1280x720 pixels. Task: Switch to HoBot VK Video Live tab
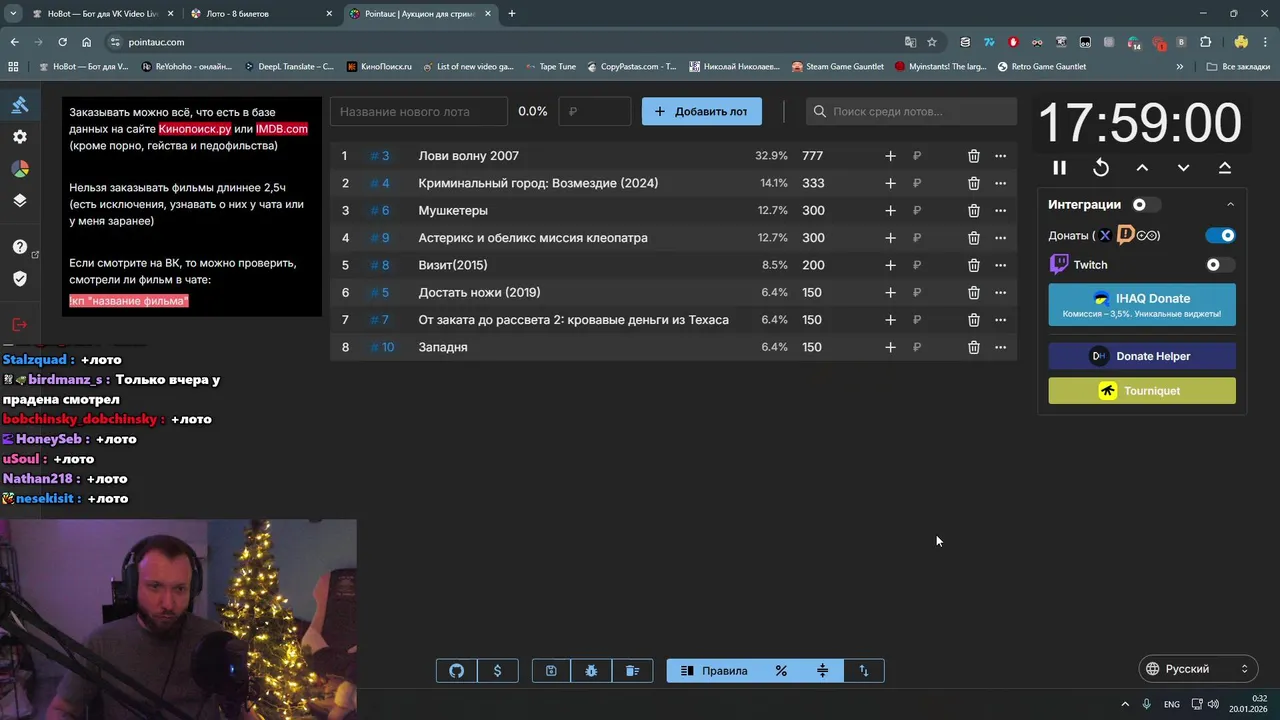click(100, 14)
